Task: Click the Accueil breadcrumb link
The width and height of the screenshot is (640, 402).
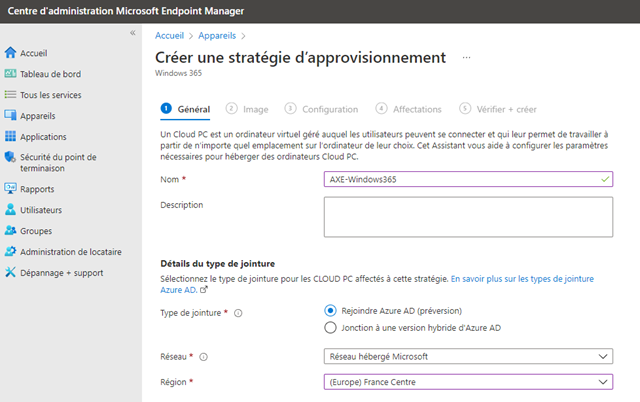Action: click(170, 36)
